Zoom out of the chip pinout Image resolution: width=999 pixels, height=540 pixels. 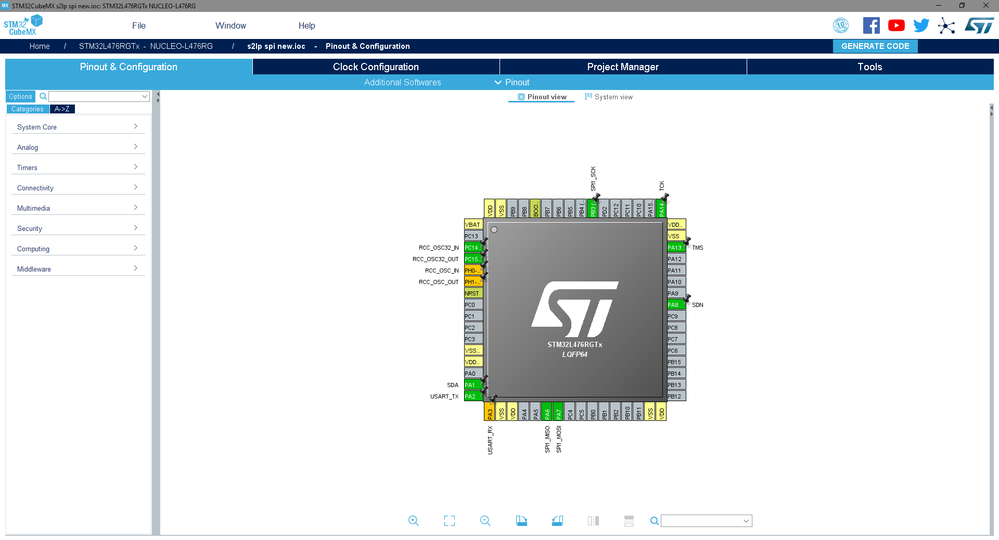click(485, 521)
